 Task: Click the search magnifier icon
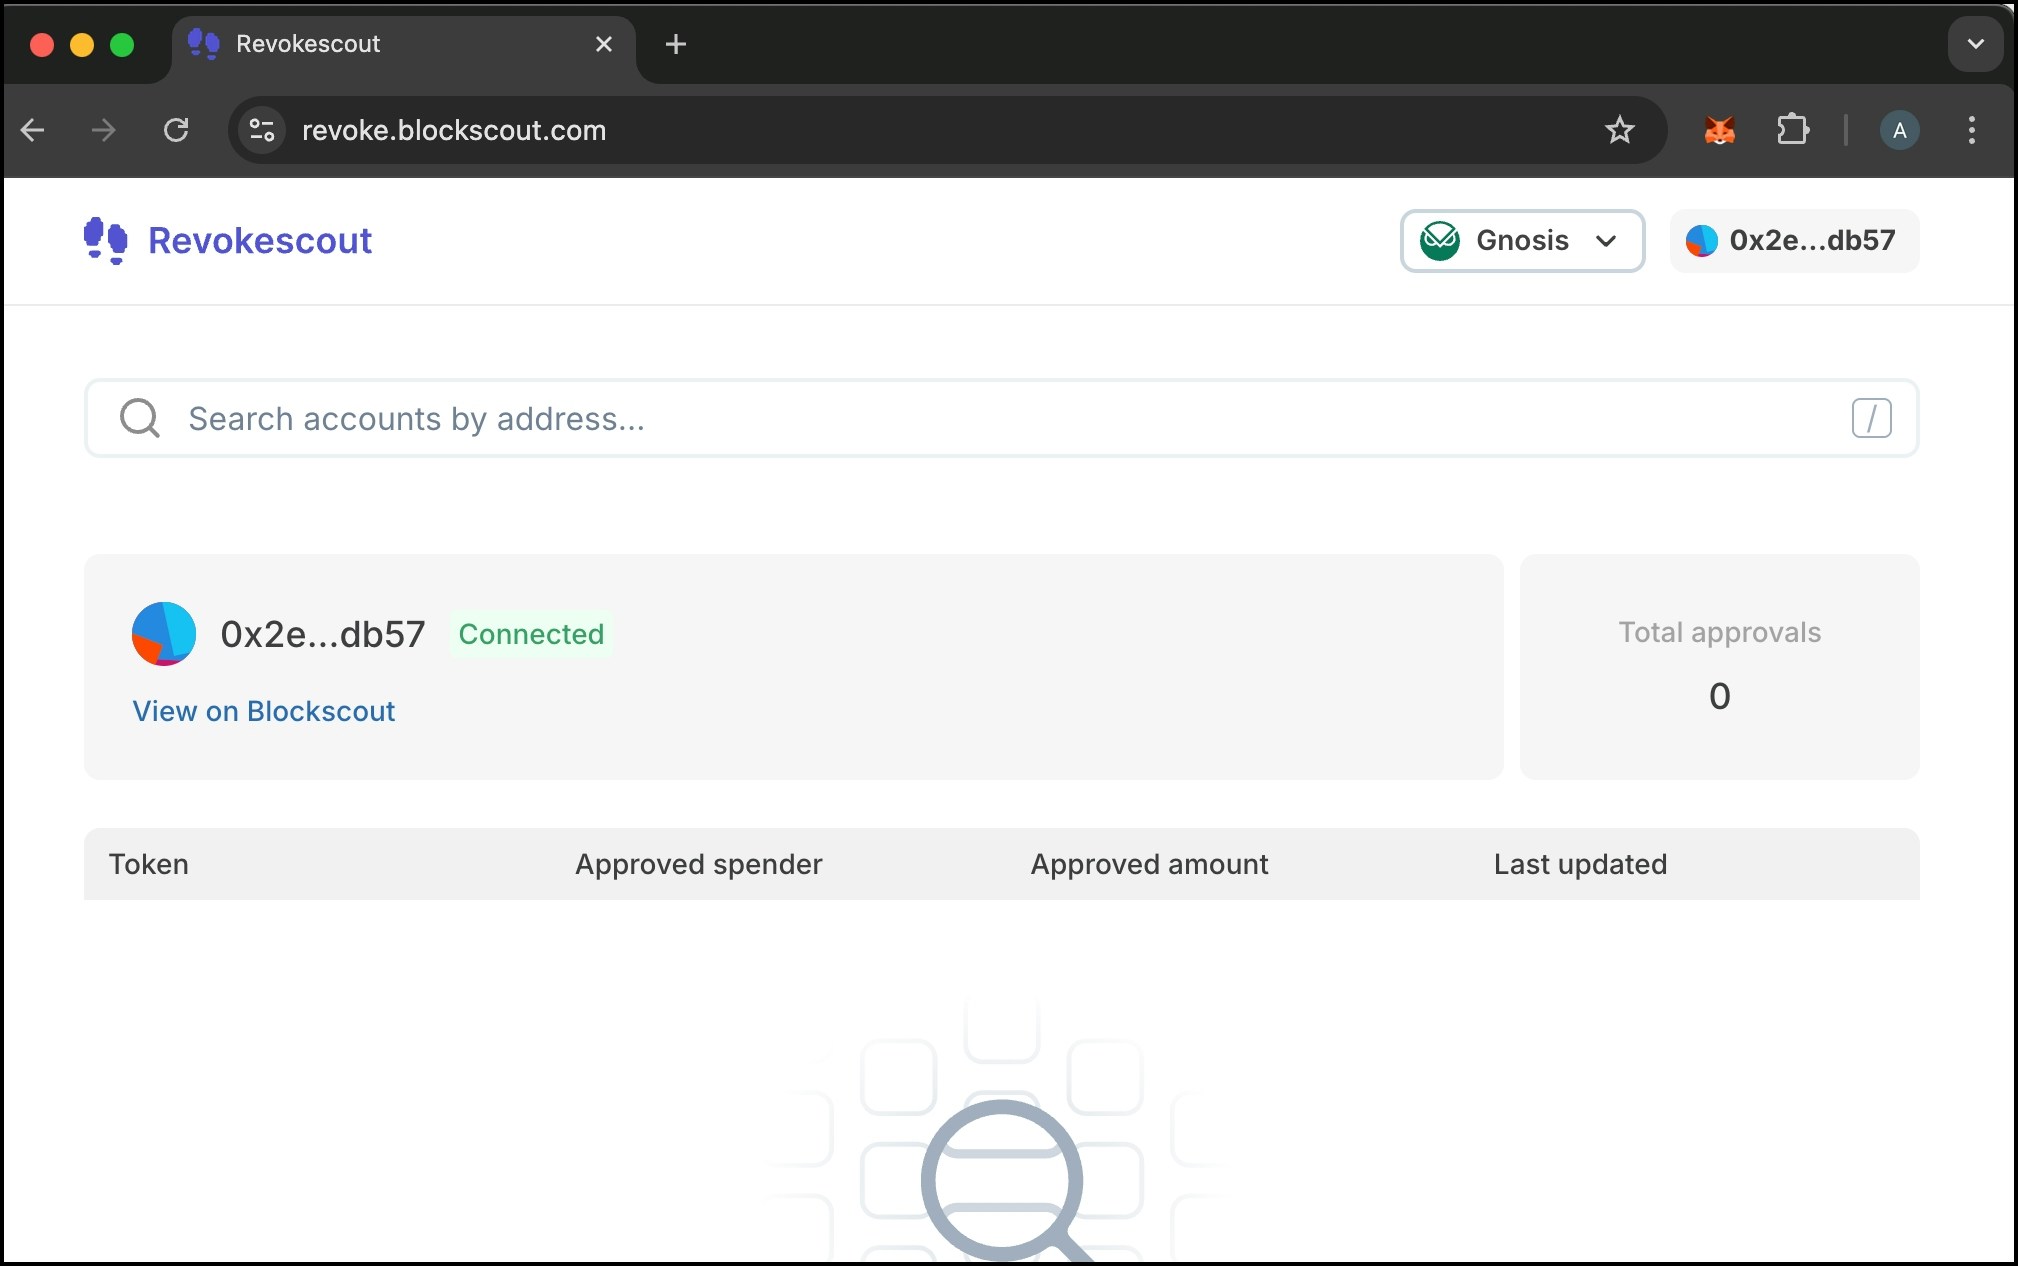139,418
